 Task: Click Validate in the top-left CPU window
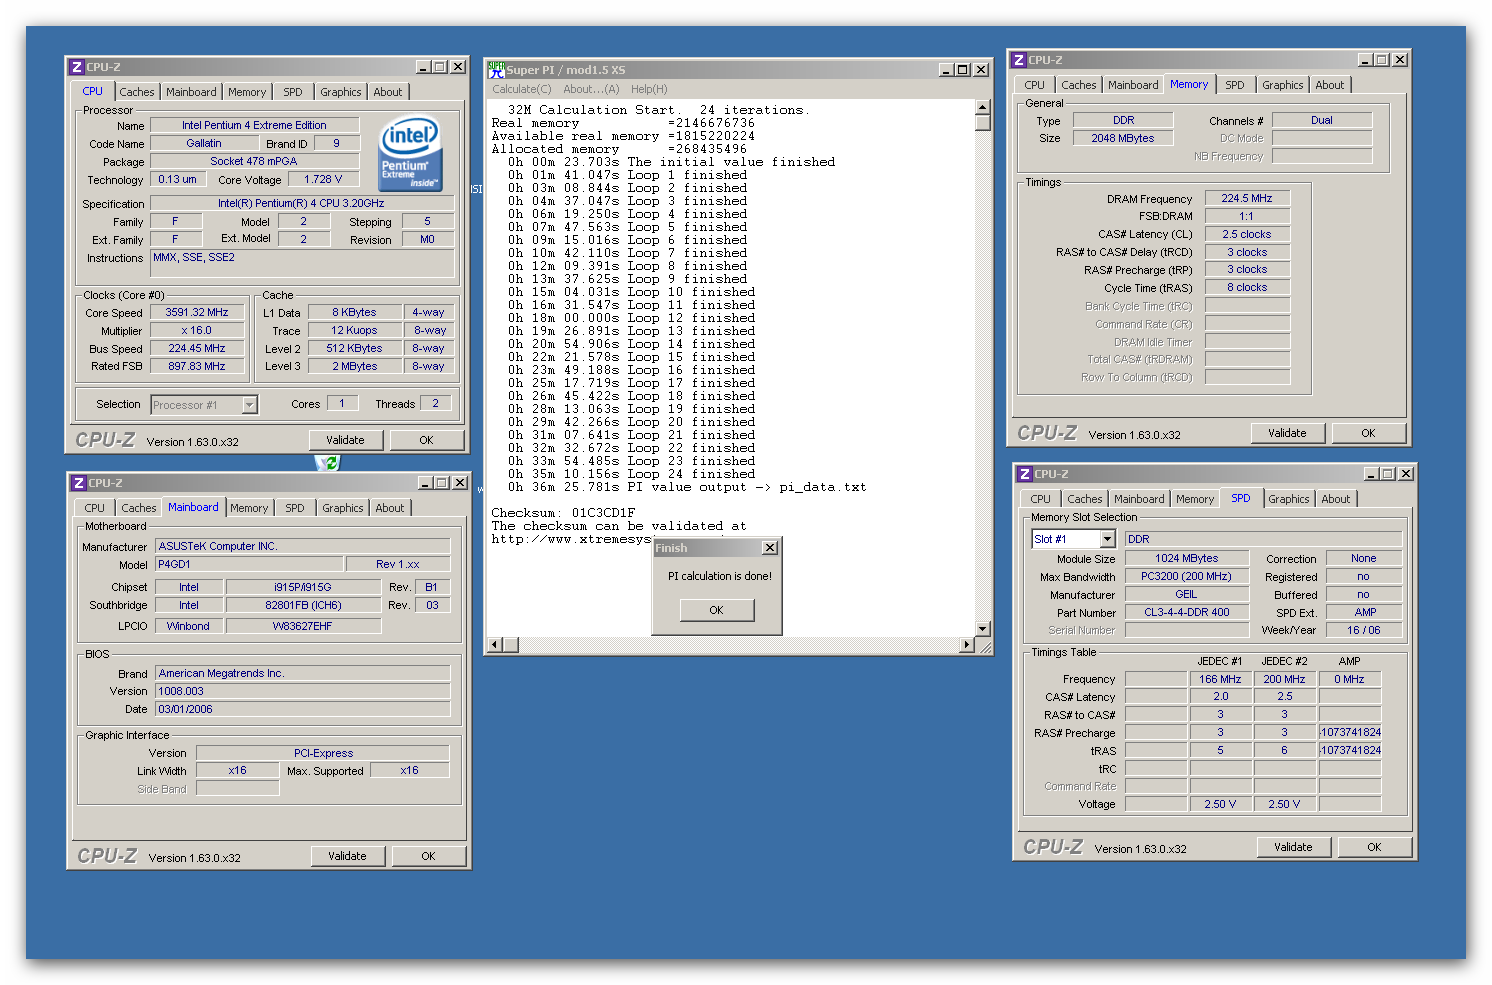[345, 440]
